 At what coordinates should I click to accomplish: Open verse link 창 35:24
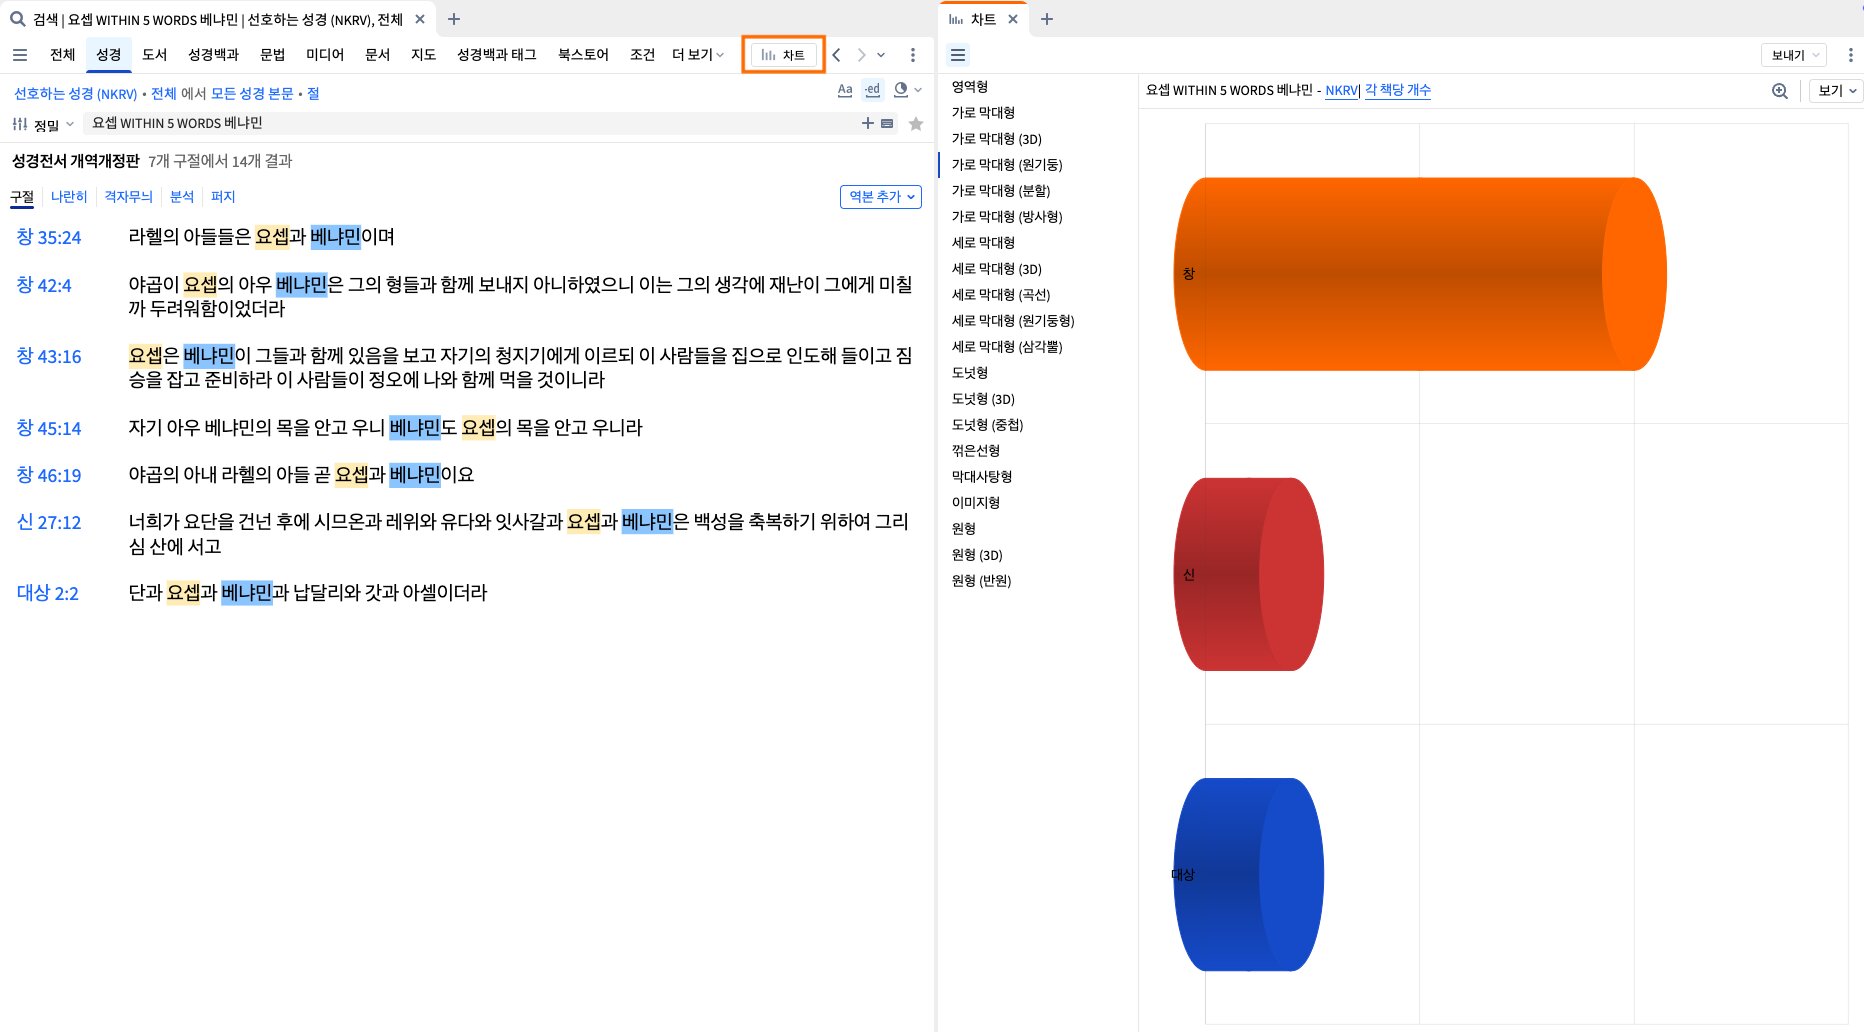[49, 238]
